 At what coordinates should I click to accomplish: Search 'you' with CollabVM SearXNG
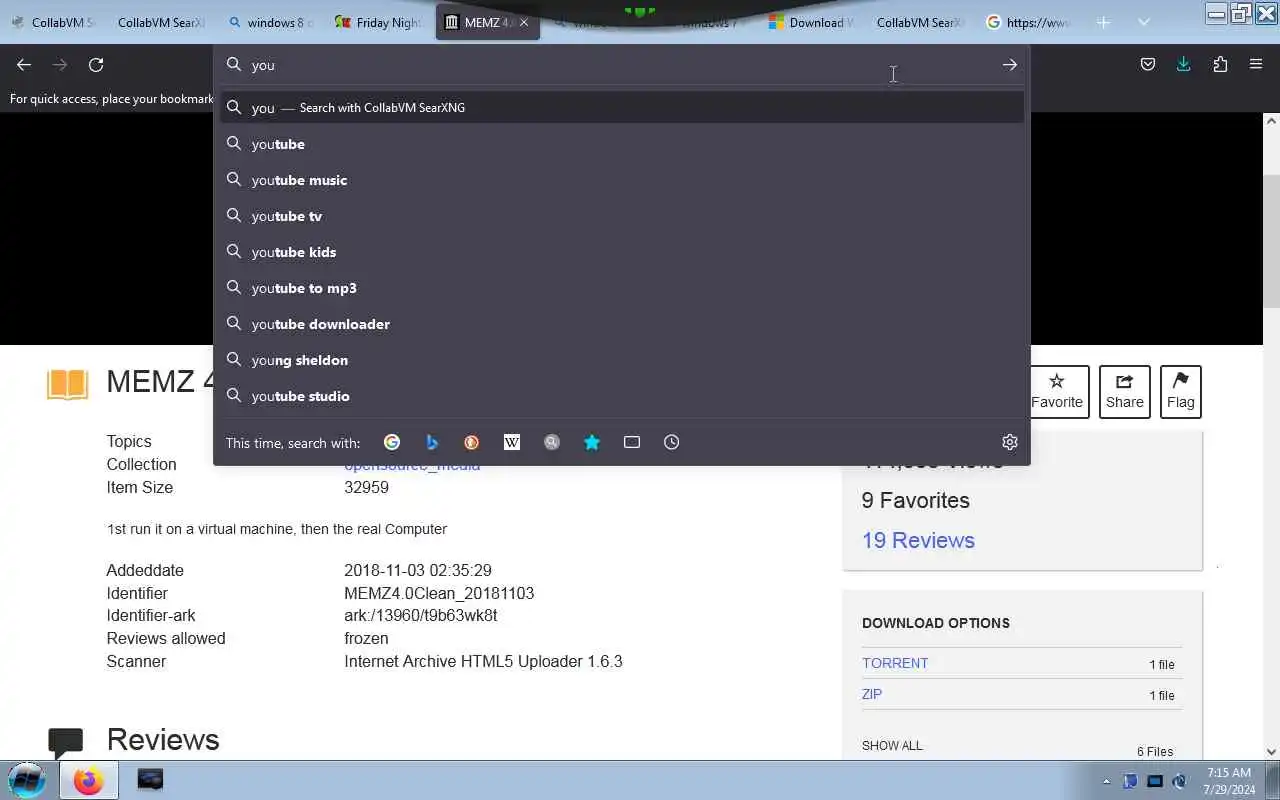tap(622, 107)
